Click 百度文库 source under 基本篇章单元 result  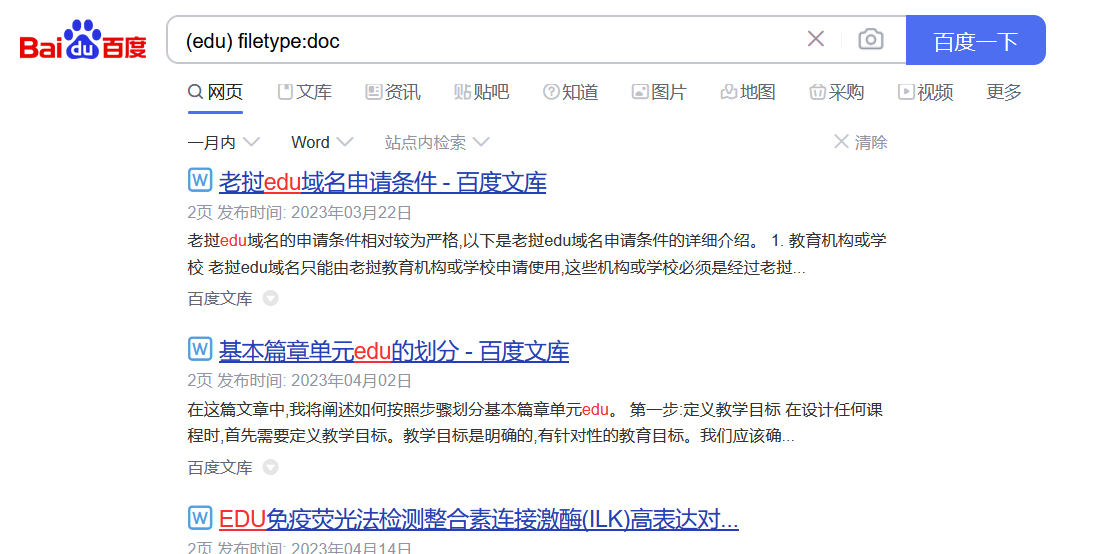220,467
